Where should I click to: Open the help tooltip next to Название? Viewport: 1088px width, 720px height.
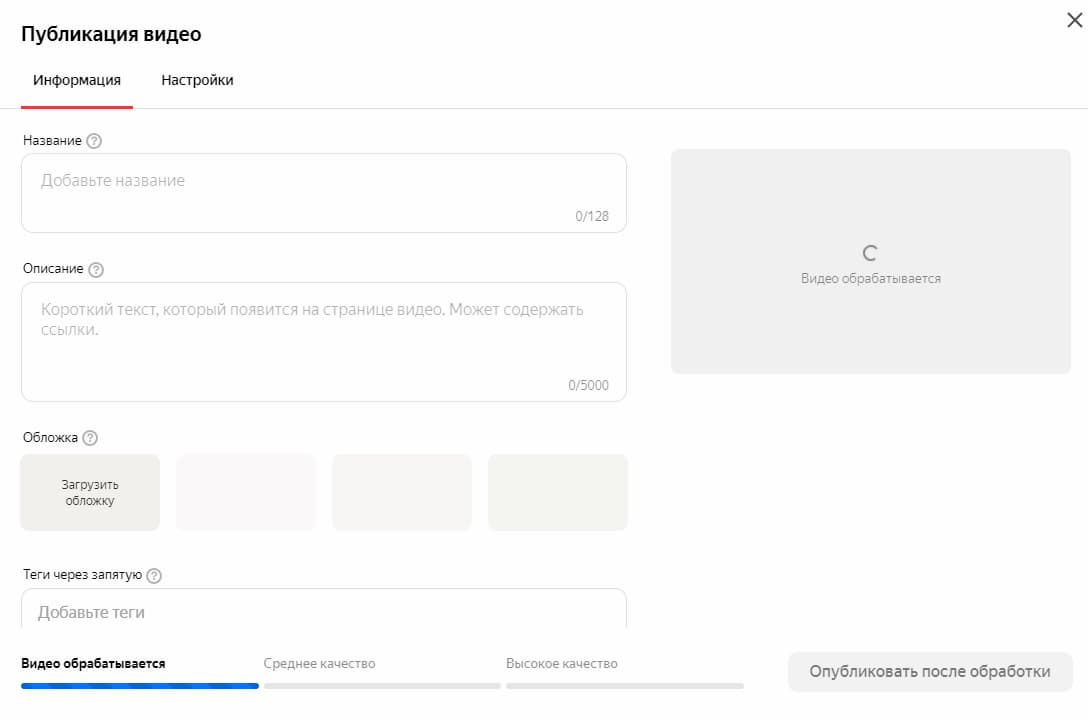(93, 140)
